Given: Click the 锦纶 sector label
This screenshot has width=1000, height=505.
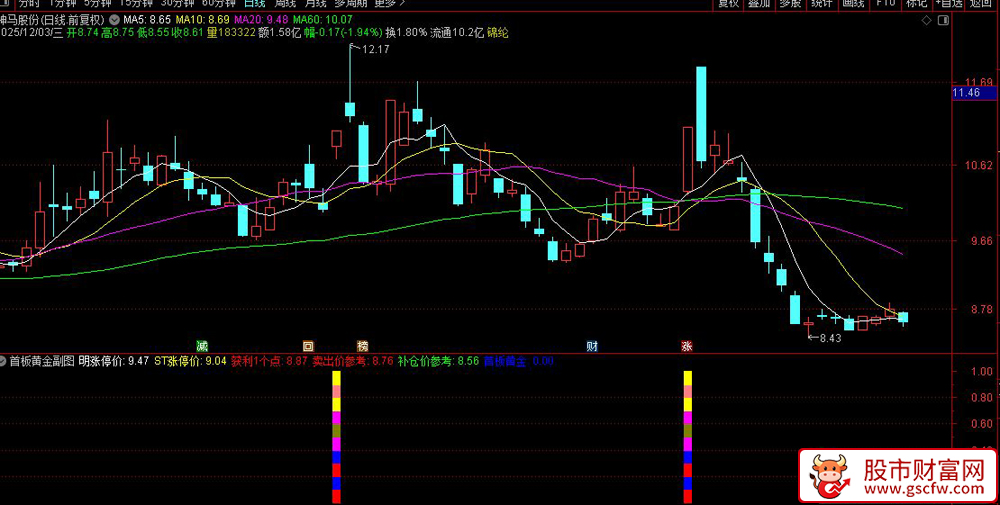Looking at the screenshot, I should [497, 33].
